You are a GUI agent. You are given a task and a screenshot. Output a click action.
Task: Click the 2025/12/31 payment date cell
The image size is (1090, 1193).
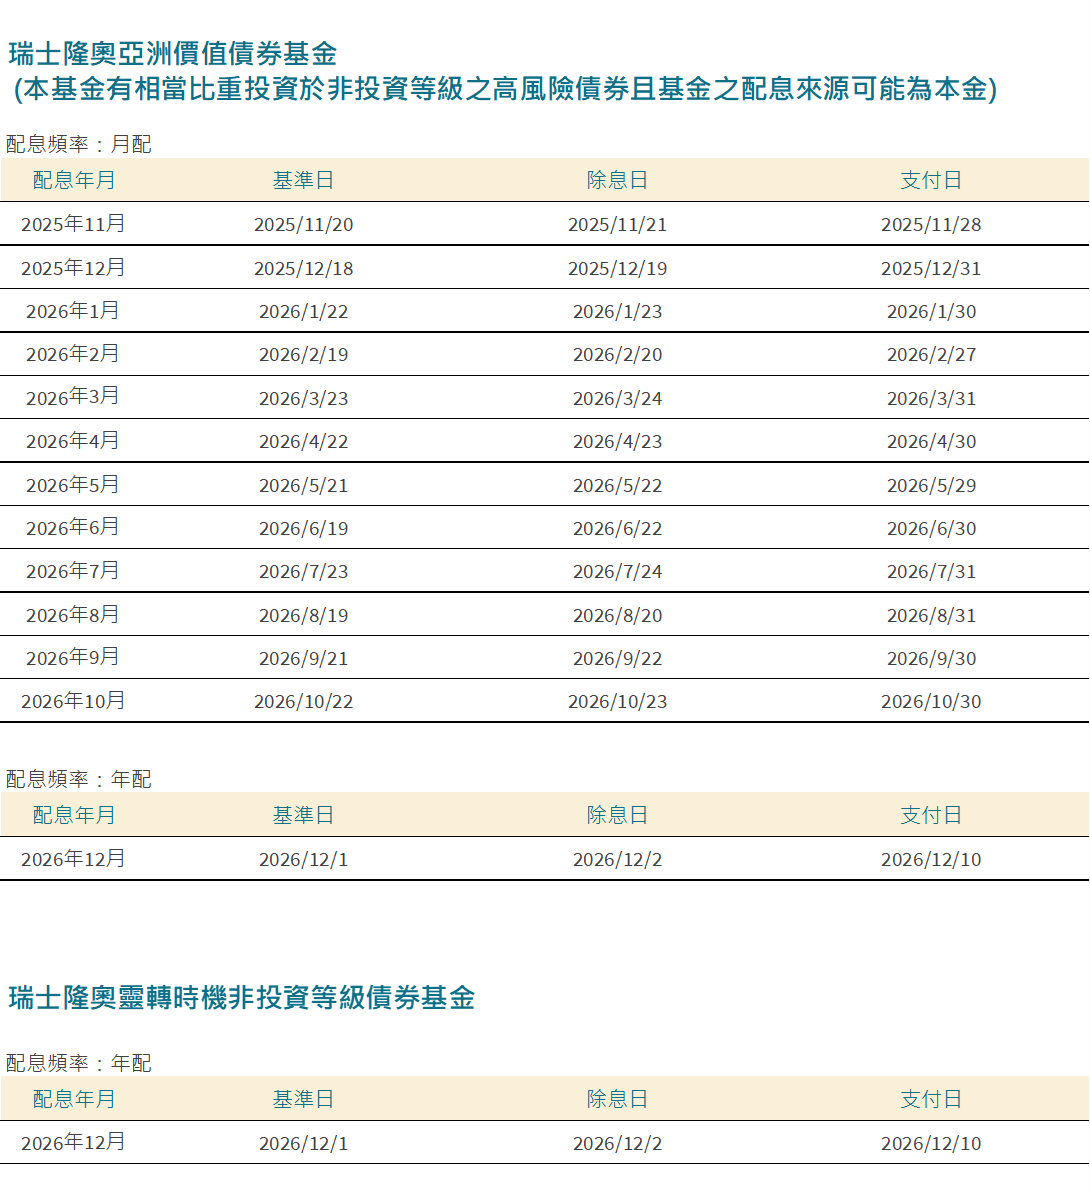(931, 268)
